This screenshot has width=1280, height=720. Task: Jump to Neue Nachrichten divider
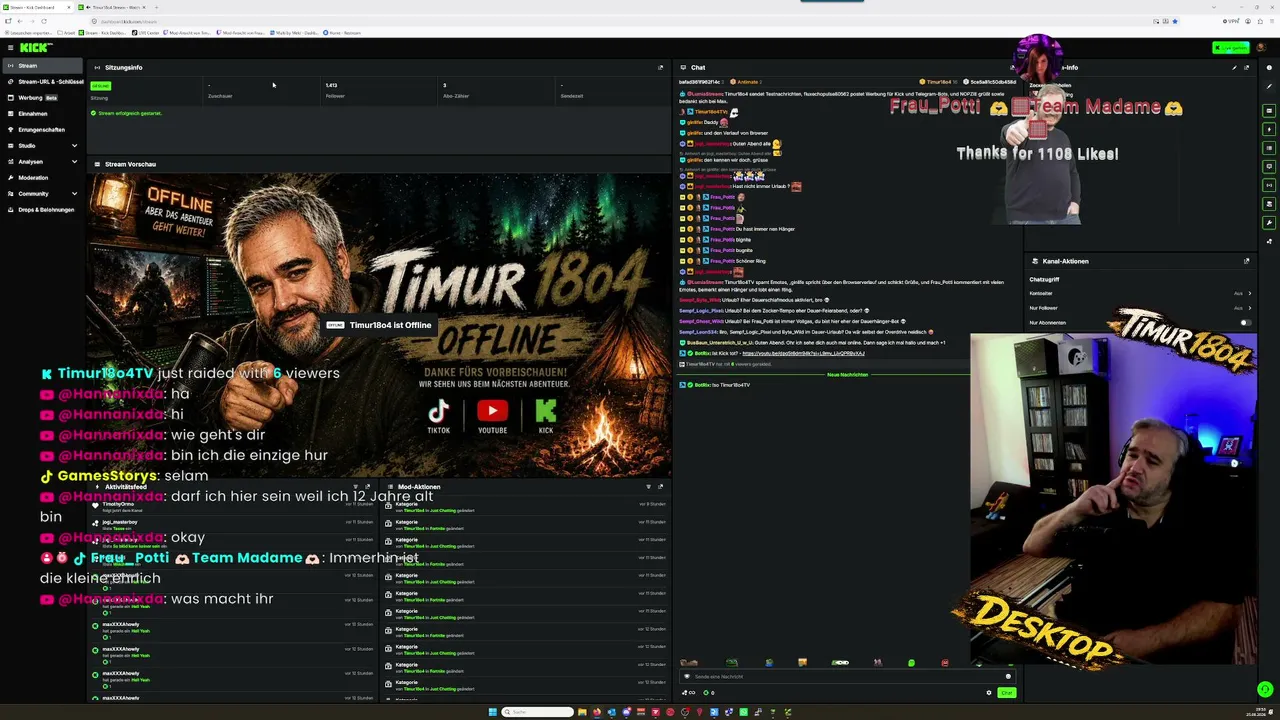click(847, 375)
